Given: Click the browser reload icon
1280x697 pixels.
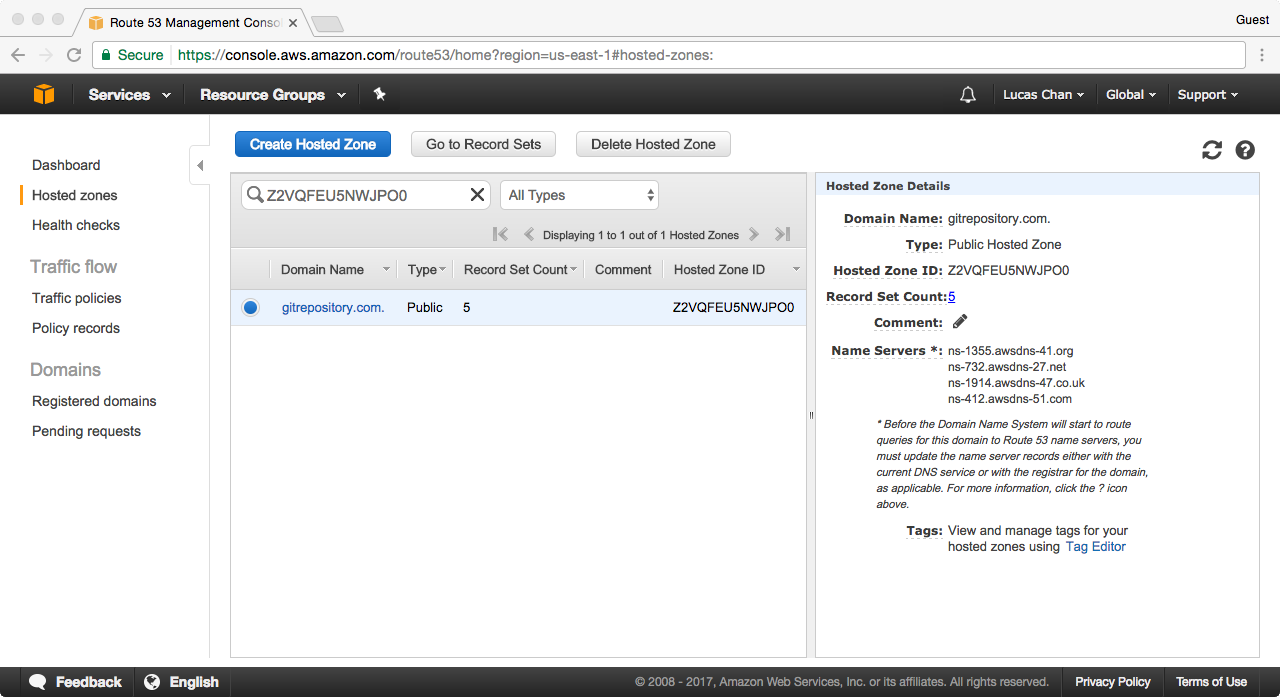Looking at the screenshot, I should (74, 55).
